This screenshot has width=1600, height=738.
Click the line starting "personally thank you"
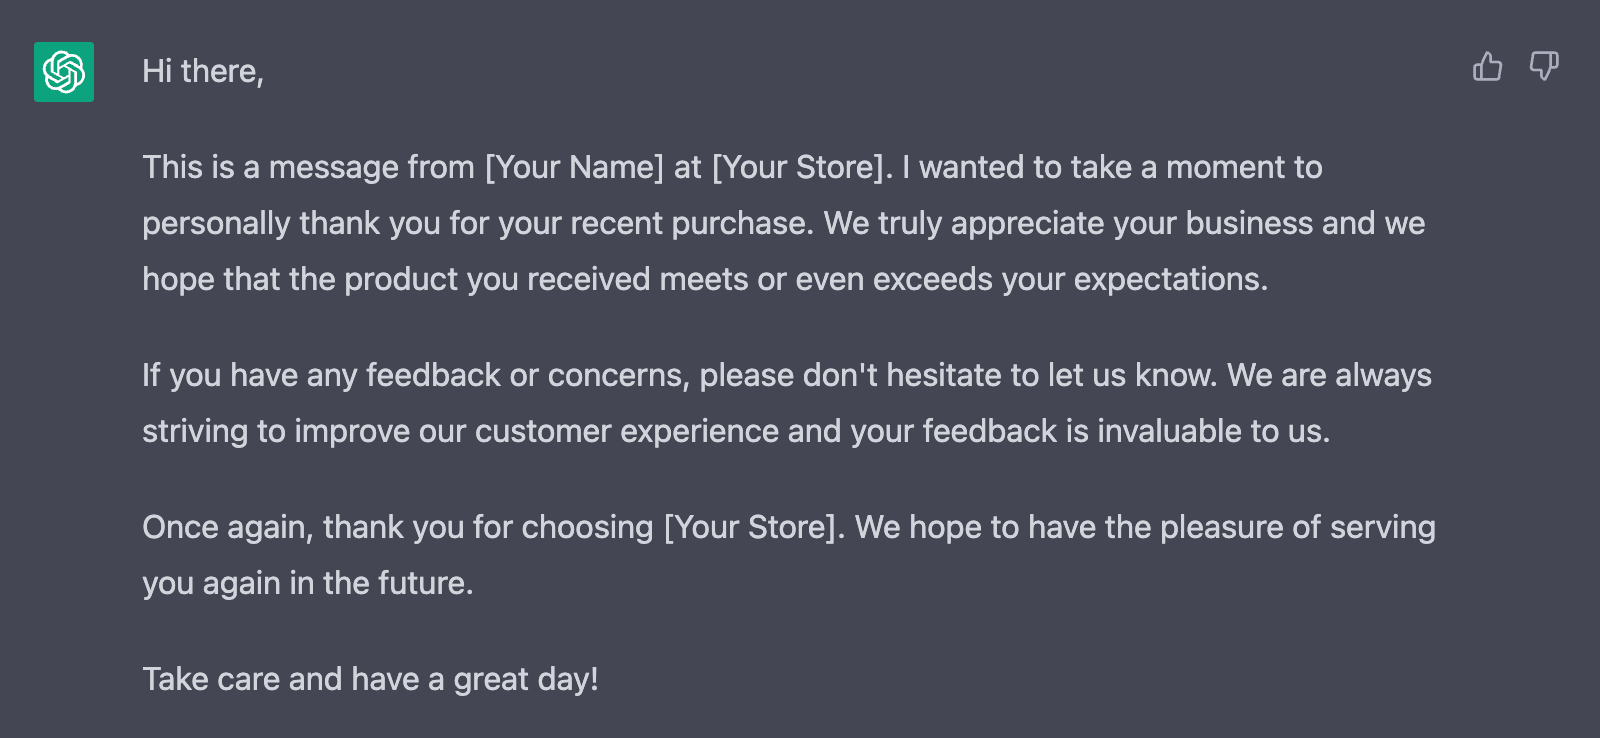(x=784, y=223)
